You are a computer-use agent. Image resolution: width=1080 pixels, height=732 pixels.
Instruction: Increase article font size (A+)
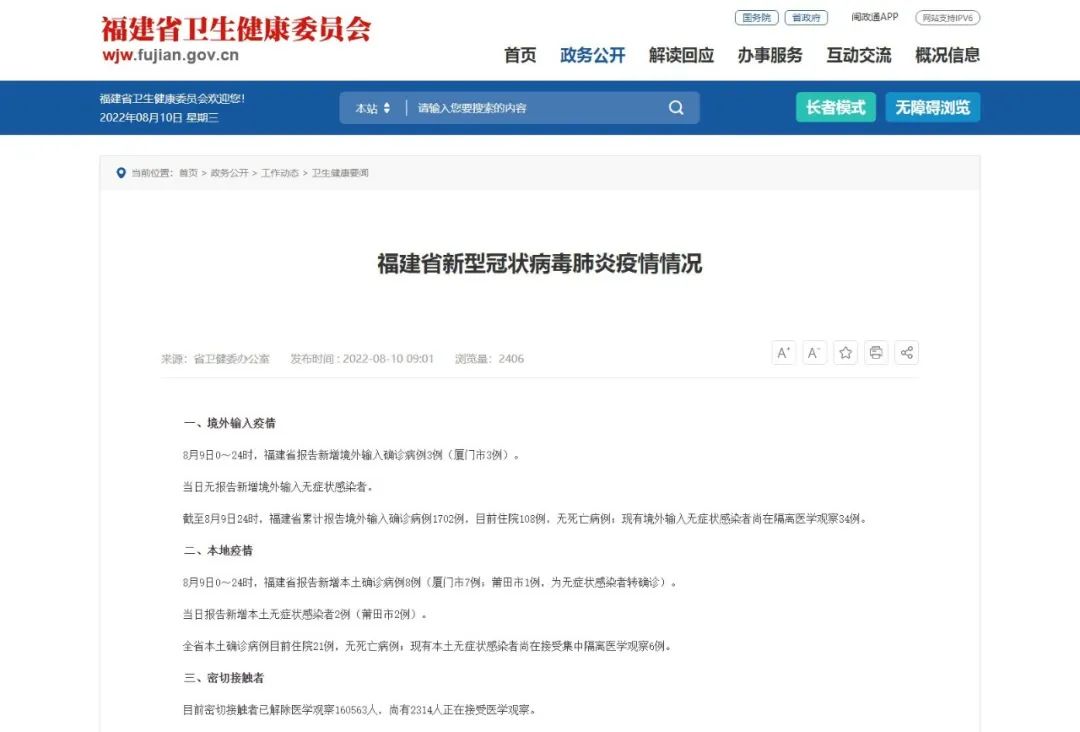784,353
